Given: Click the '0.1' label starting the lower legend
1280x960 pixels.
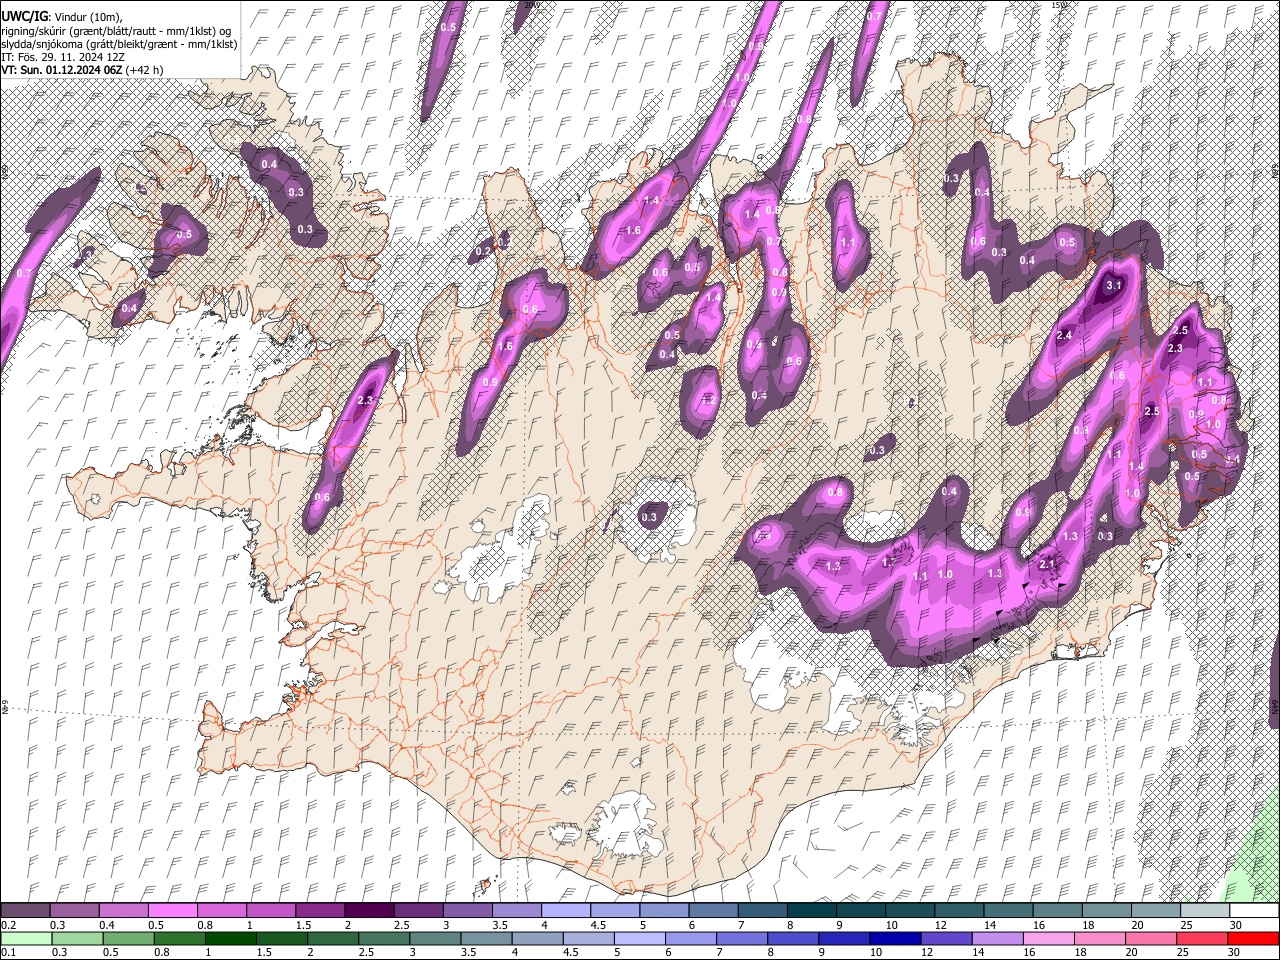Looking at the screenshot, I should click(x=8, y=952).
